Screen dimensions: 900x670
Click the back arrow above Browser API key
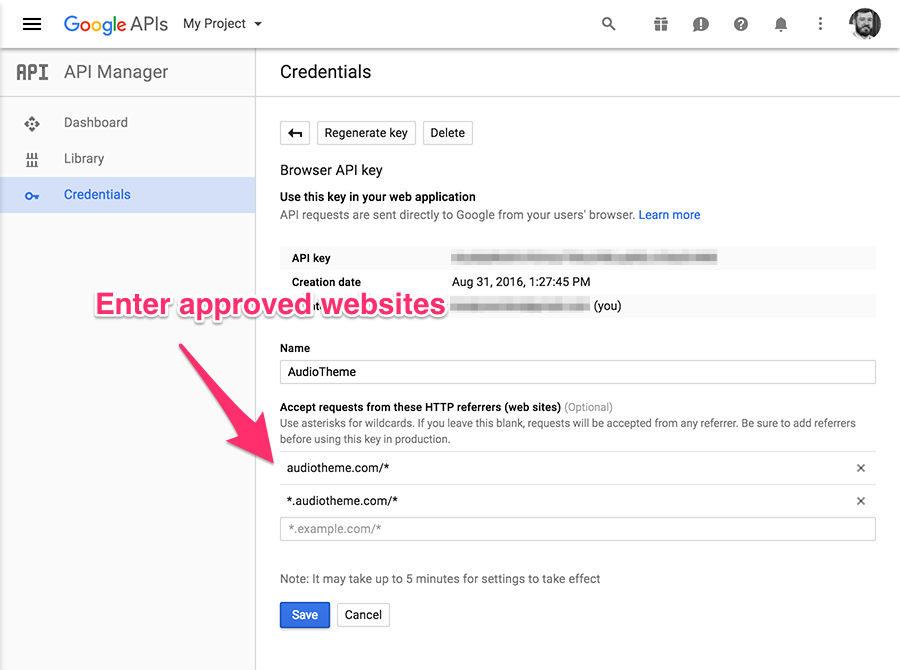point(293,132)
